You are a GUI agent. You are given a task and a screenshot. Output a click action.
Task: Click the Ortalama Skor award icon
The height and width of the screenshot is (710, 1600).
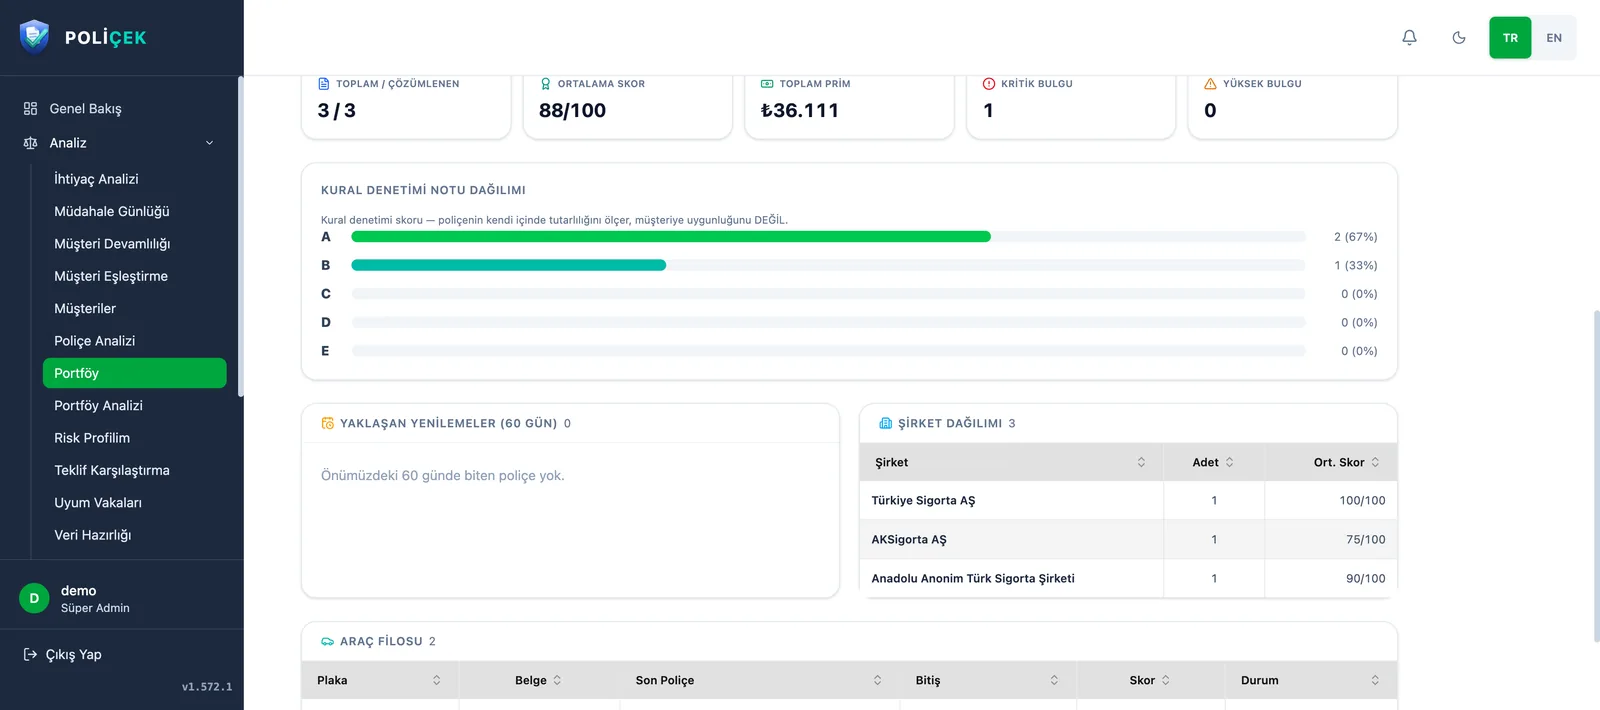click(545, 84)
